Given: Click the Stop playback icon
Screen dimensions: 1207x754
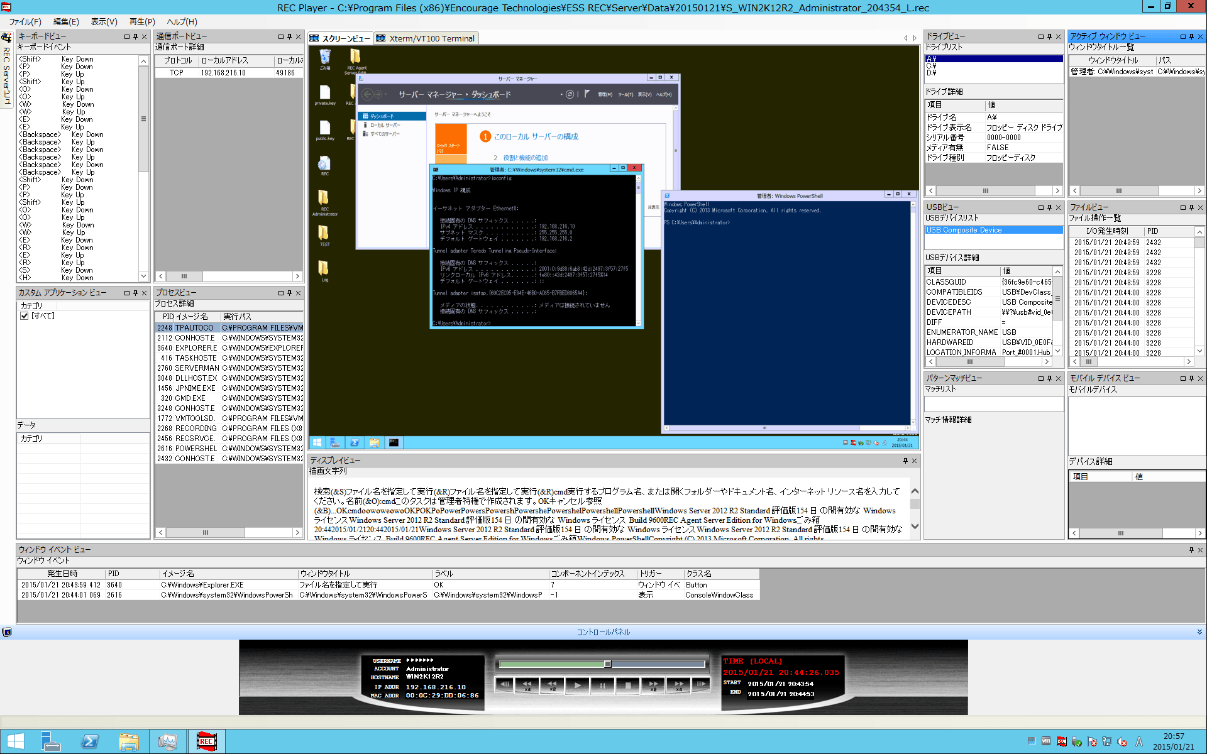Looking at the screenshot, I should click(x=628, y=686).
